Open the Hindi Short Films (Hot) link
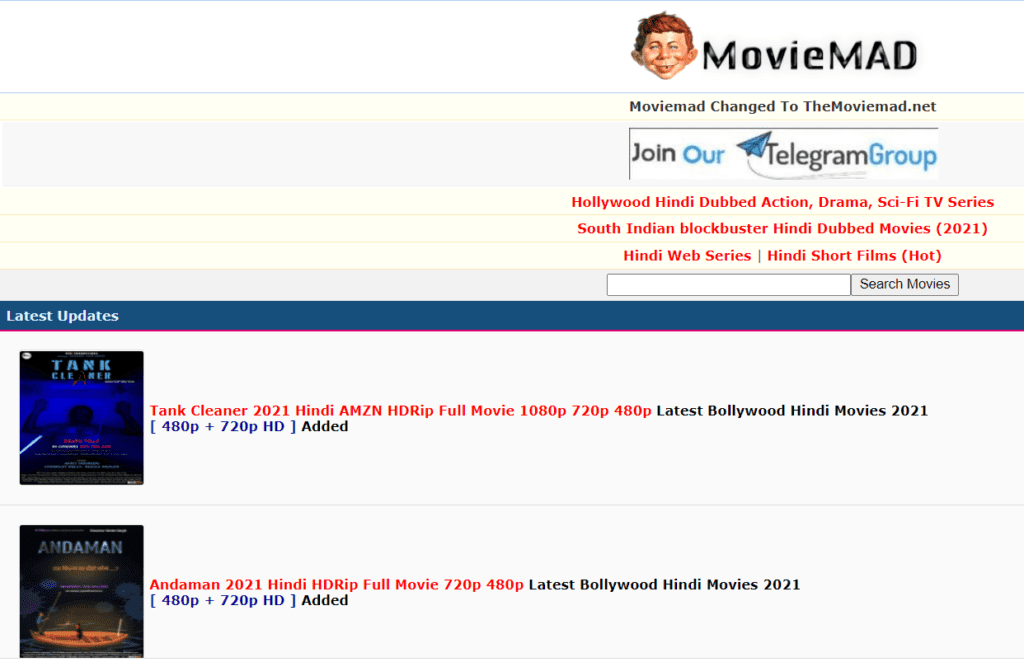 click(x=854, y=256)
